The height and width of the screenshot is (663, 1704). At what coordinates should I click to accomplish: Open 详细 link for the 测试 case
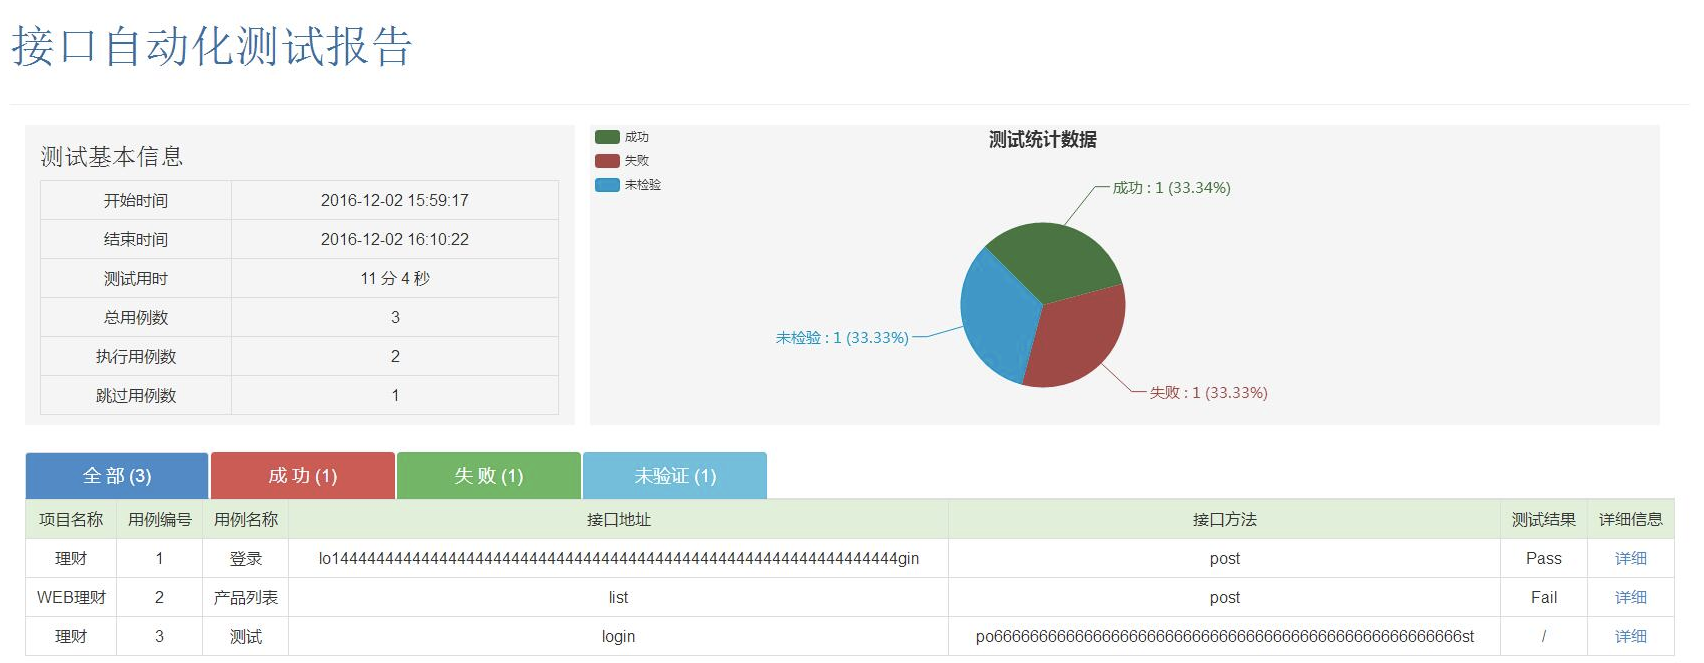coord(1630,637)
